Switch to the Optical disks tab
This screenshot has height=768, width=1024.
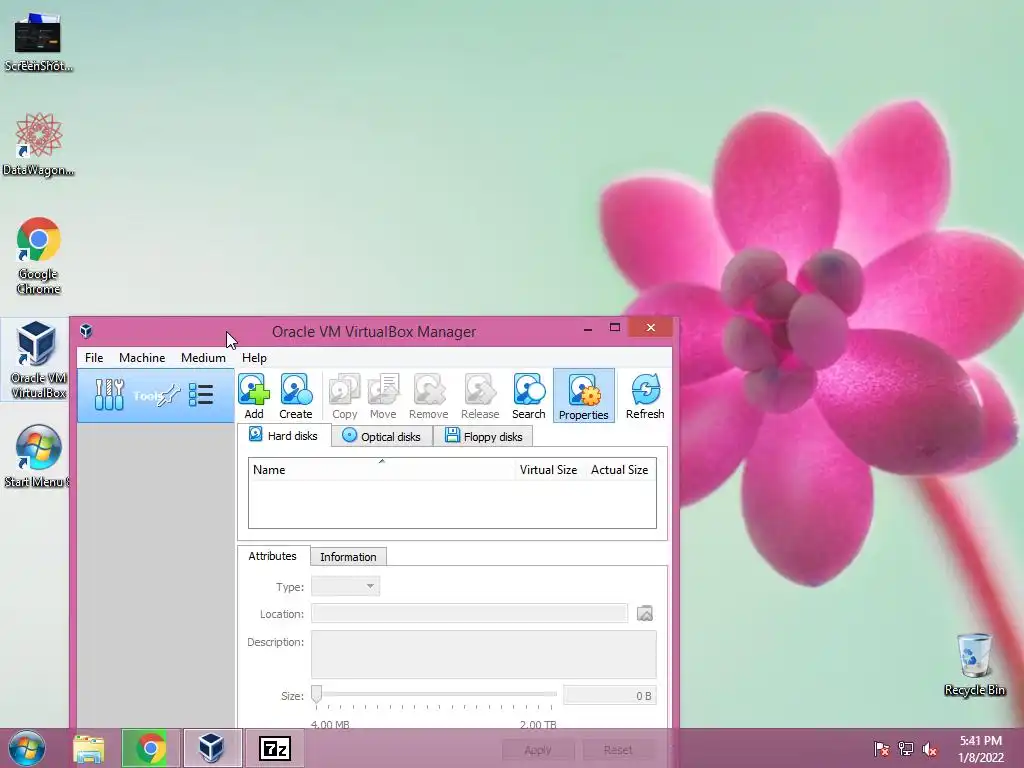[x=382, y=436]
